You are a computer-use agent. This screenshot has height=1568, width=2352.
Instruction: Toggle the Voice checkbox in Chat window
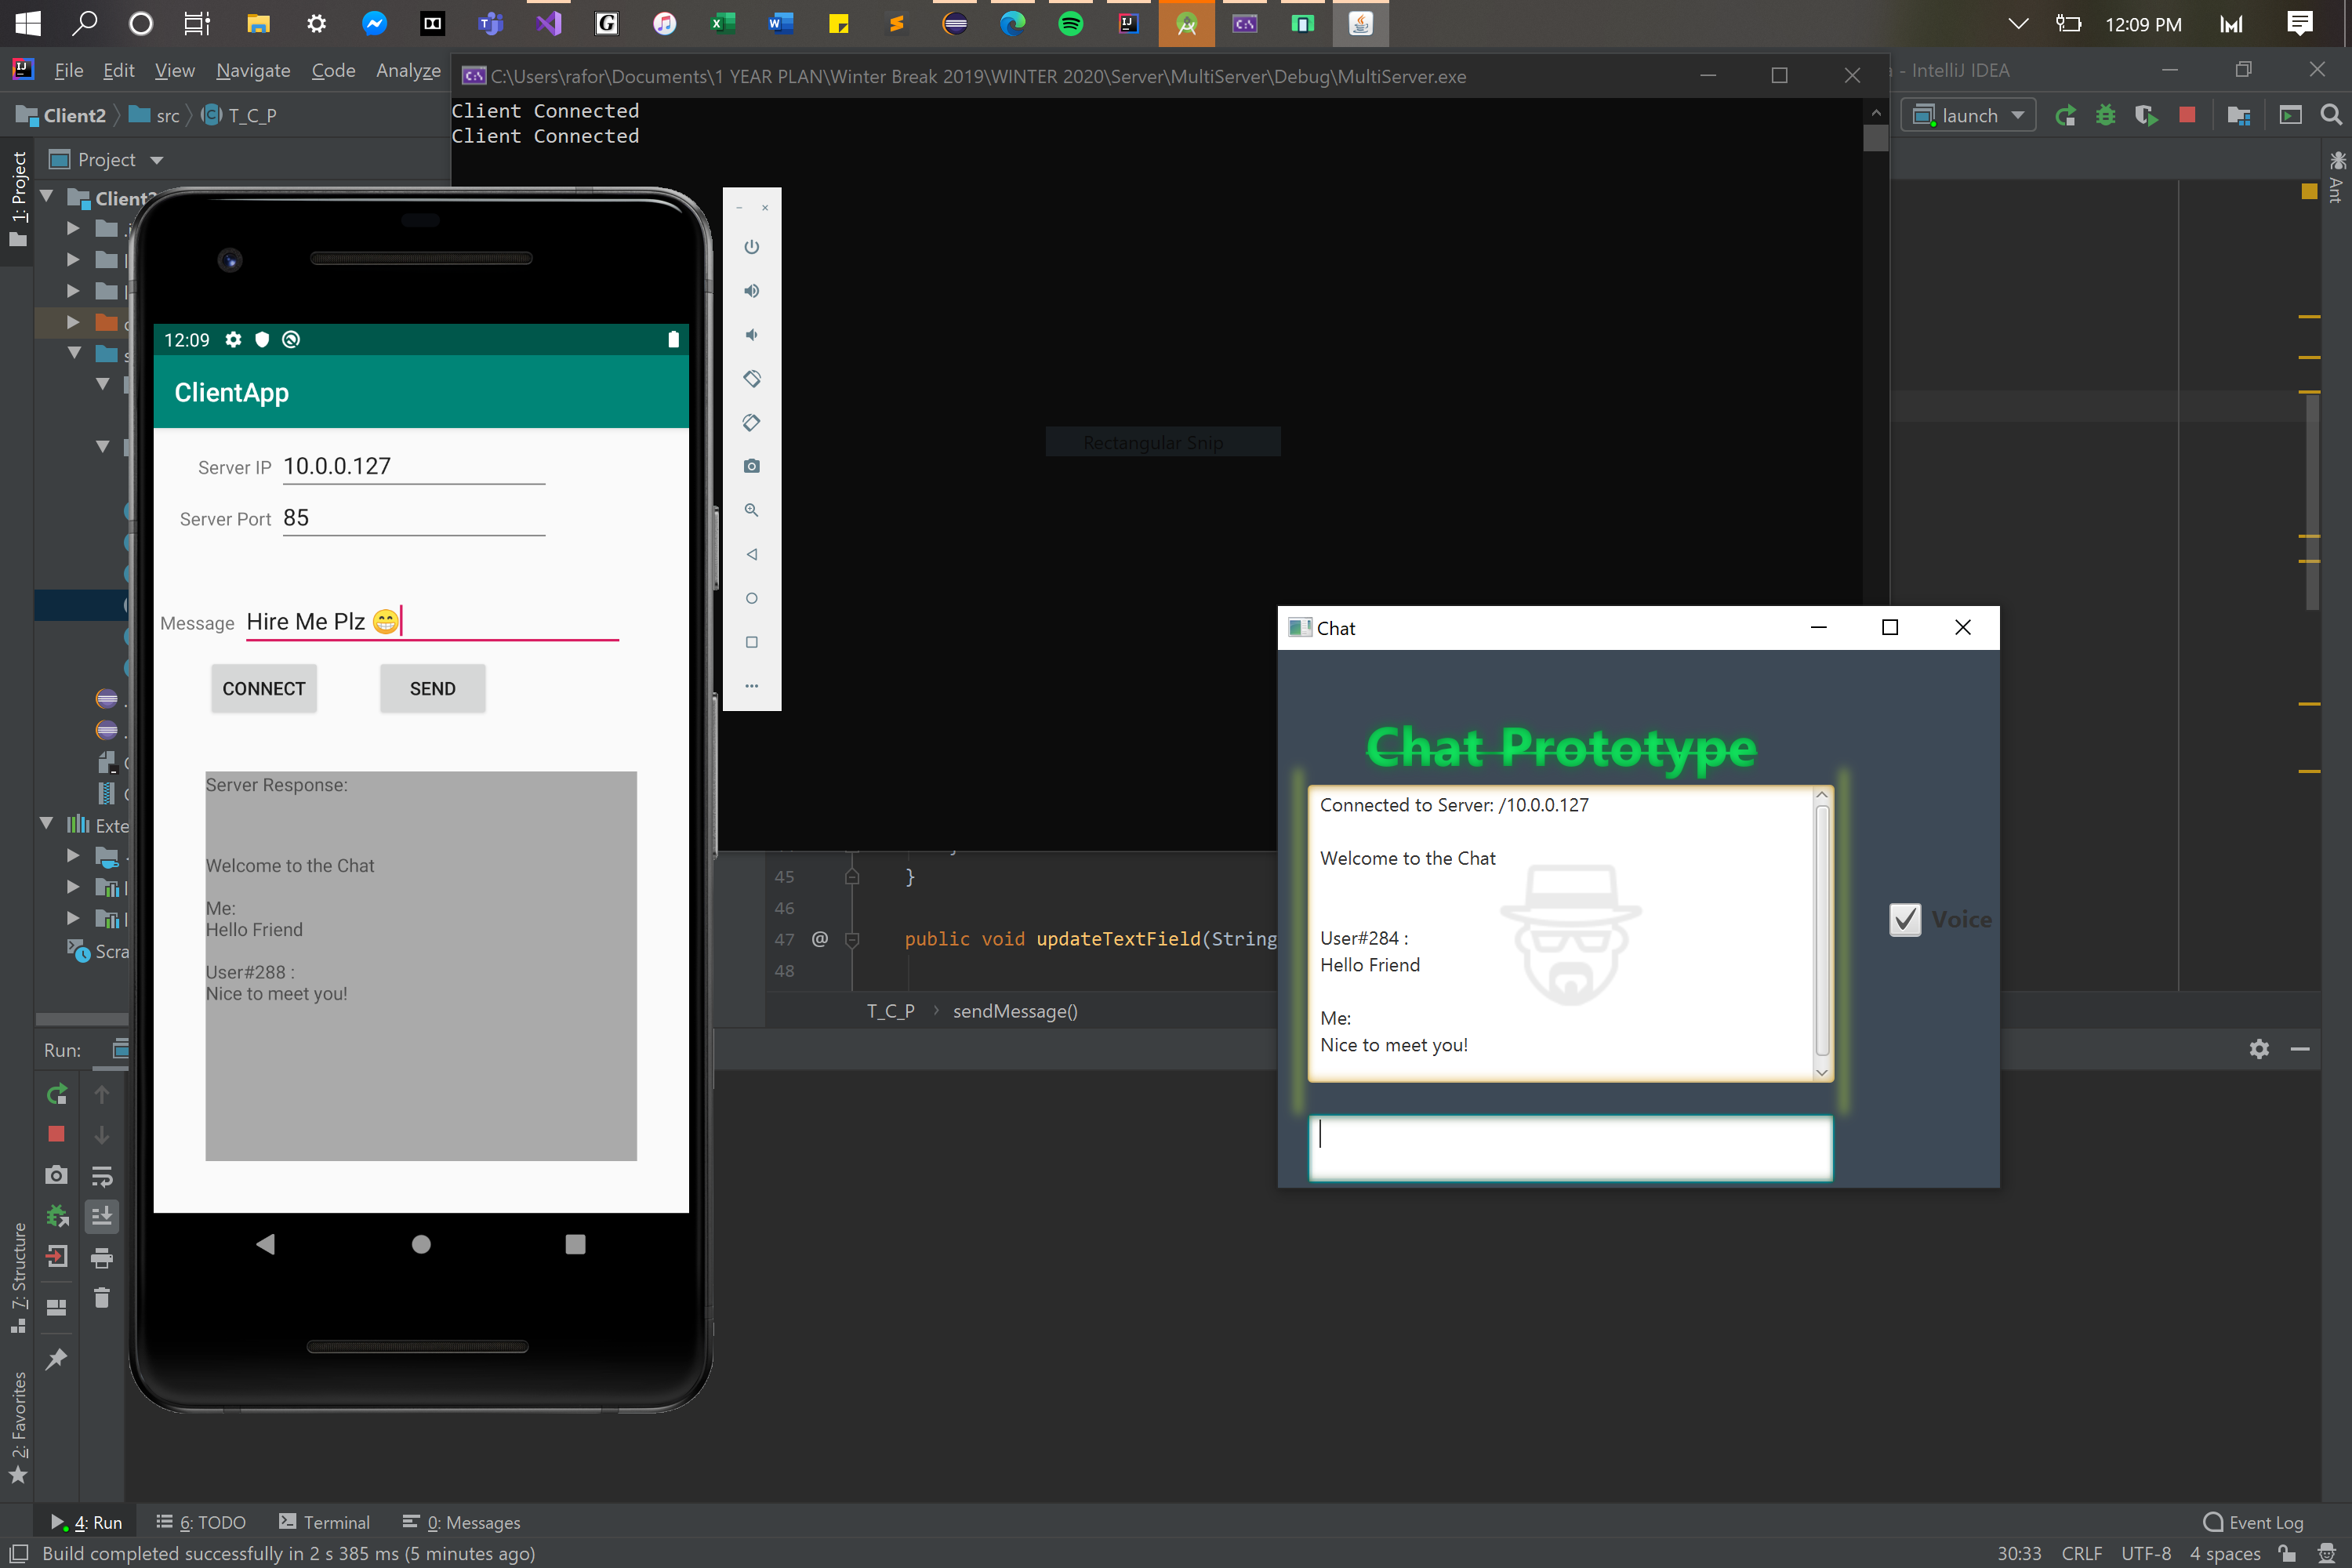pyautogui.click(x=1905, y=919)
